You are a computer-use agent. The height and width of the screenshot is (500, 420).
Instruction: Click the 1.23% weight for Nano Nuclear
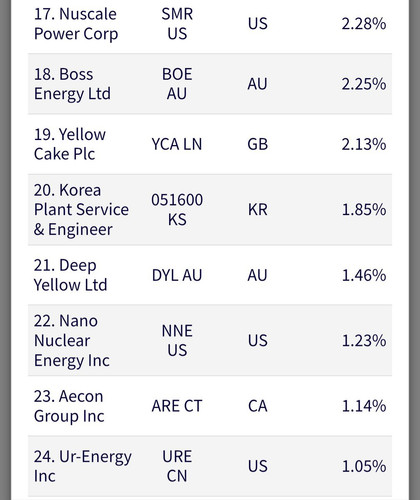364,340
